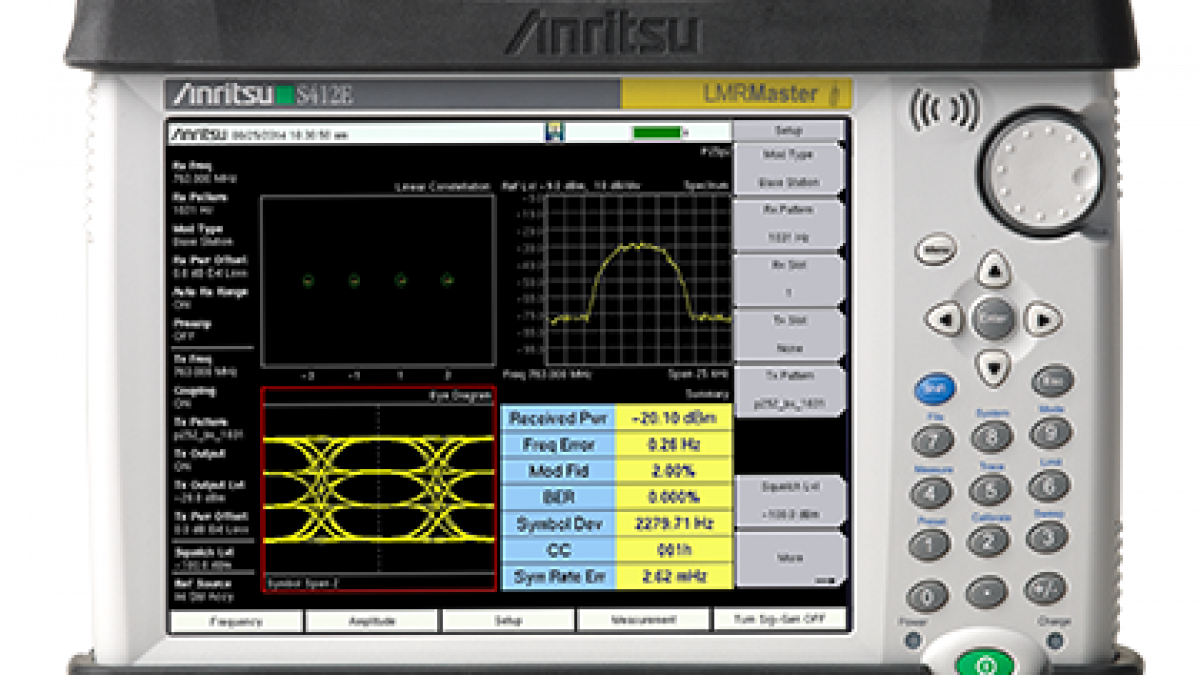Tap the number 8 System key
1200x675 pixels.
point(991,436)
